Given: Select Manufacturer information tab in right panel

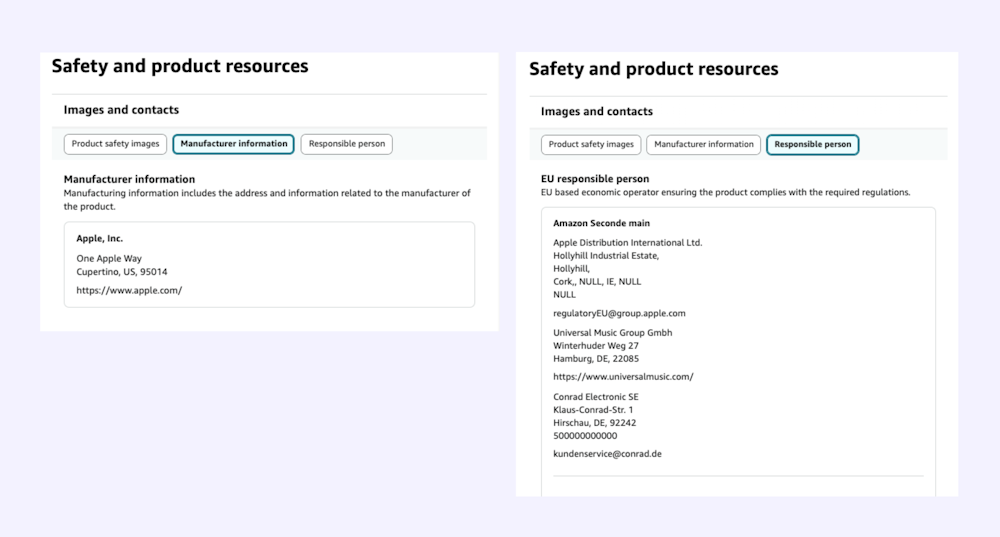Looking at the screenshot, I should point(703,145).
